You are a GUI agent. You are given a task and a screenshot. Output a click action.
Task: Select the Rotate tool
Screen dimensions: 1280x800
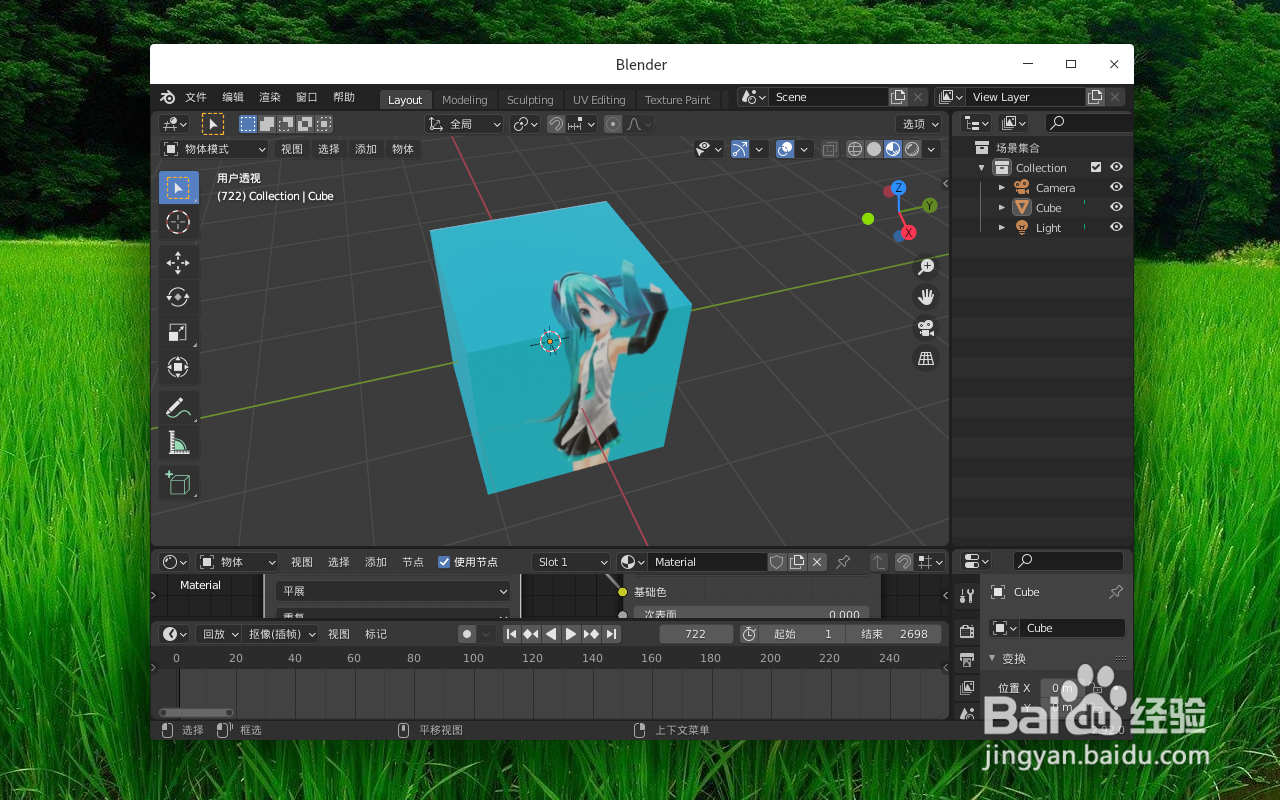[x=178, y=297]
